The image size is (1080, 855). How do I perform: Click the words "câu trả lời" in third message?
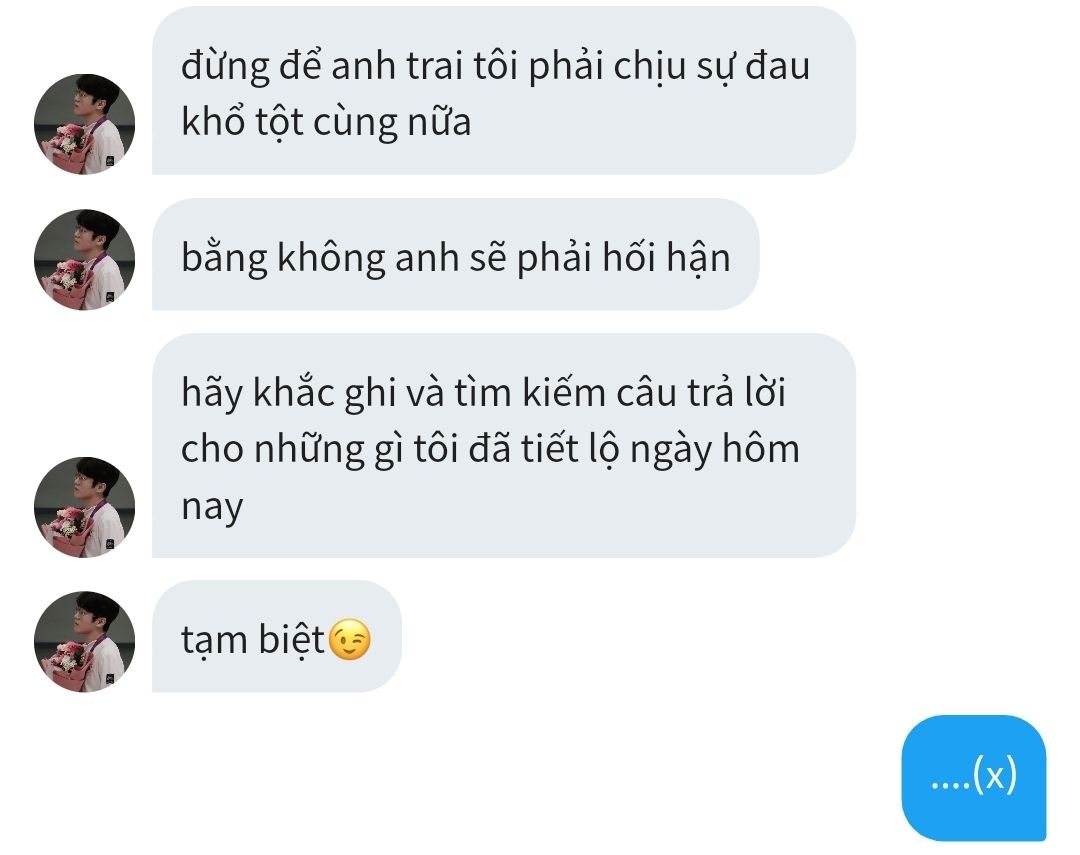[701, 393]
